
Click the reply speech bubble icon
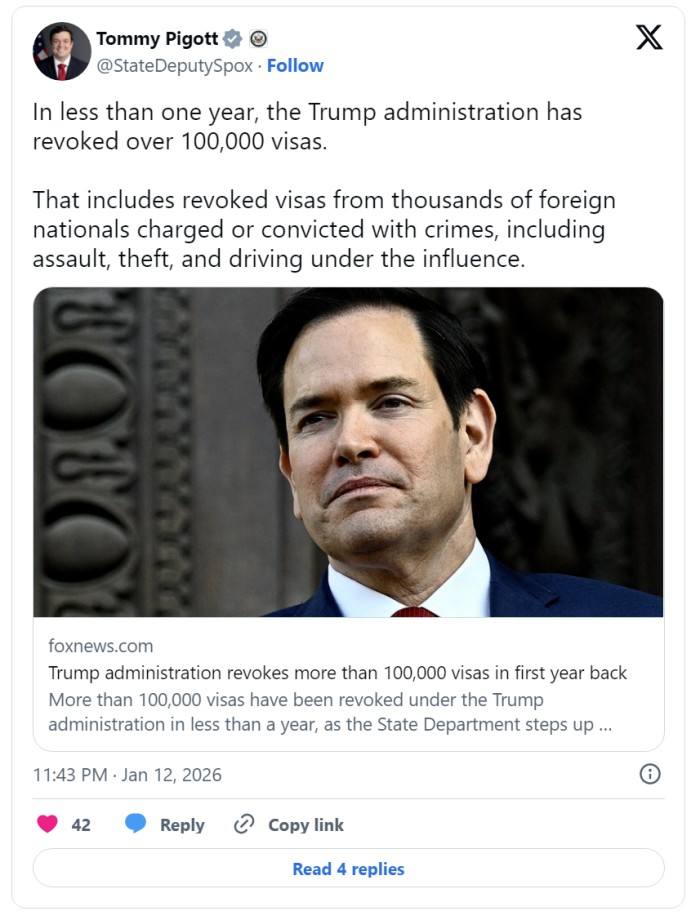point(136,825)
